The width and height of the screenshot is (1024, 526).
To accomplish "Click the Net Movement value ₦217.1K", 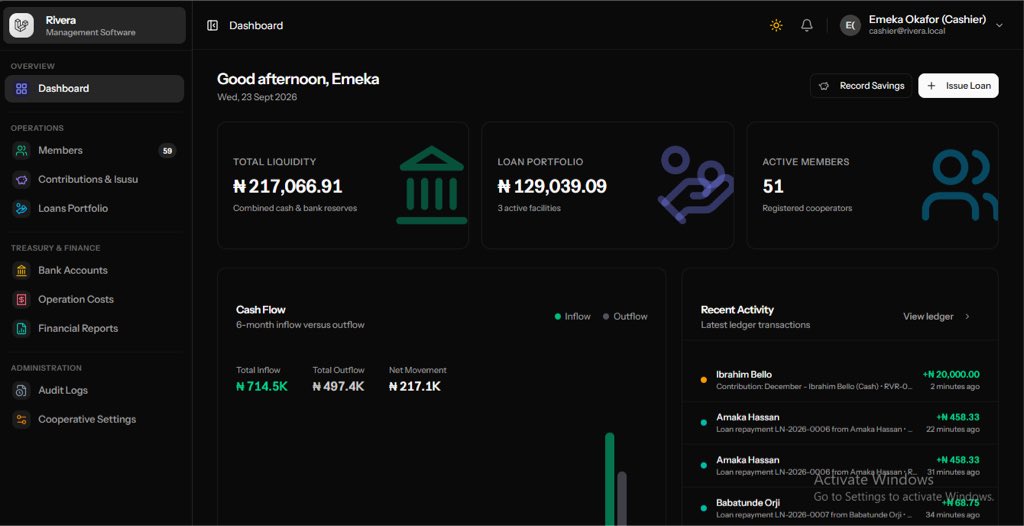I will 415,386.
